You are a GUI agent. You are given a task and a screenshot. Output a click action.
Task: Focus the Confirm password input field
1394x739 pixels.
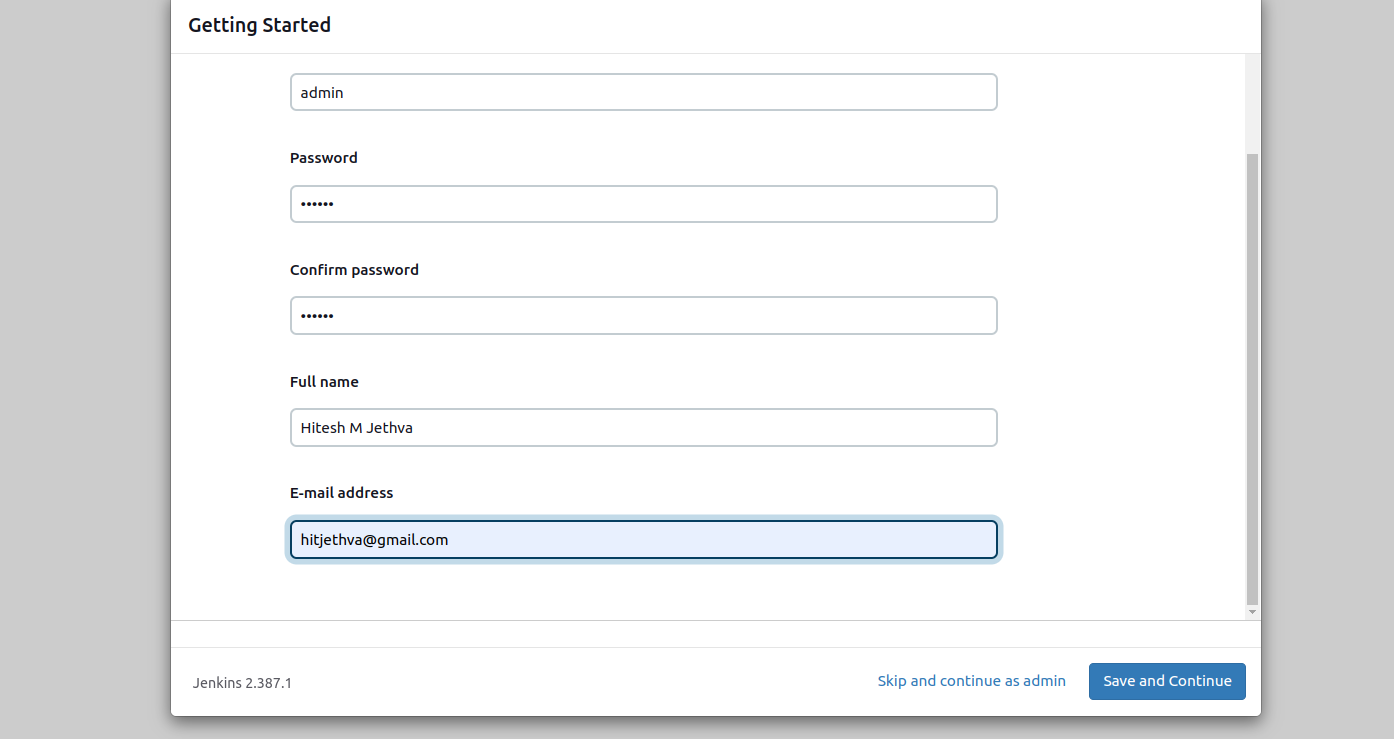pos(643,316)
